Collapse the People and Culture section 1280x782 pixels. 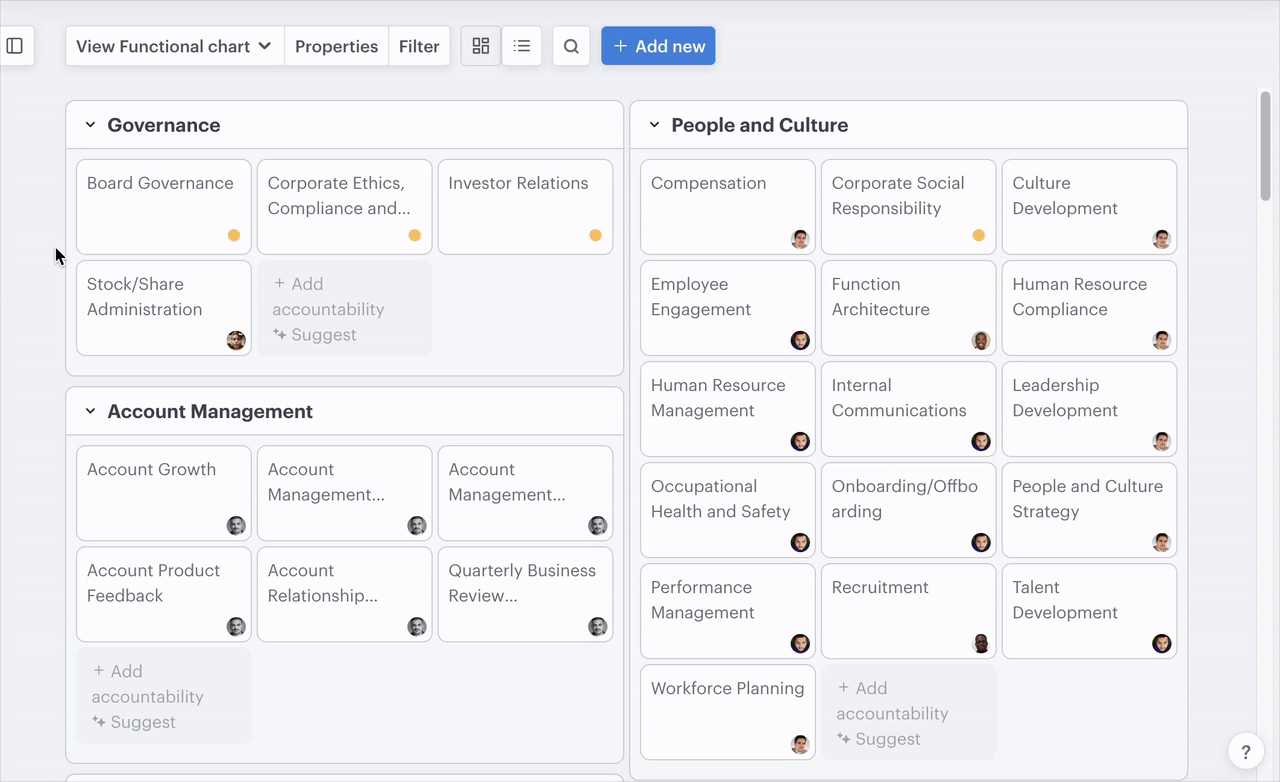pos(654,125)
